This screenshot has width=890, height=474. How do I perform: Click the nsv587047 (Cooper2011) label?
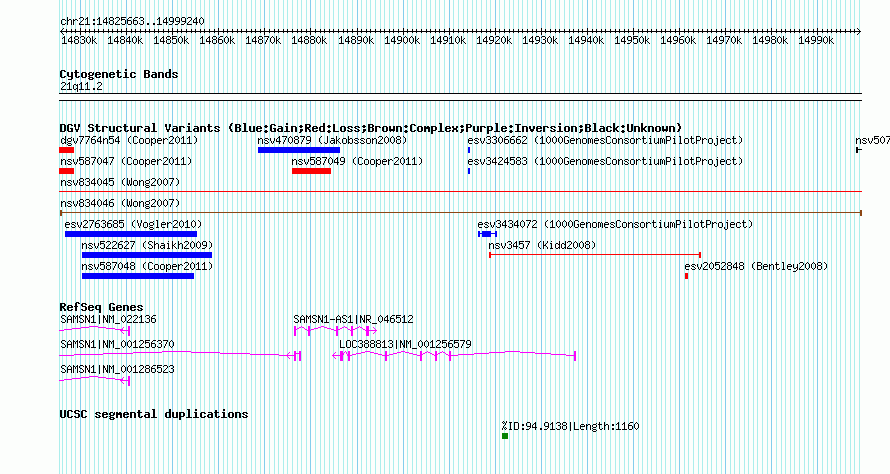pyautogui.click(x=126, y=161)
